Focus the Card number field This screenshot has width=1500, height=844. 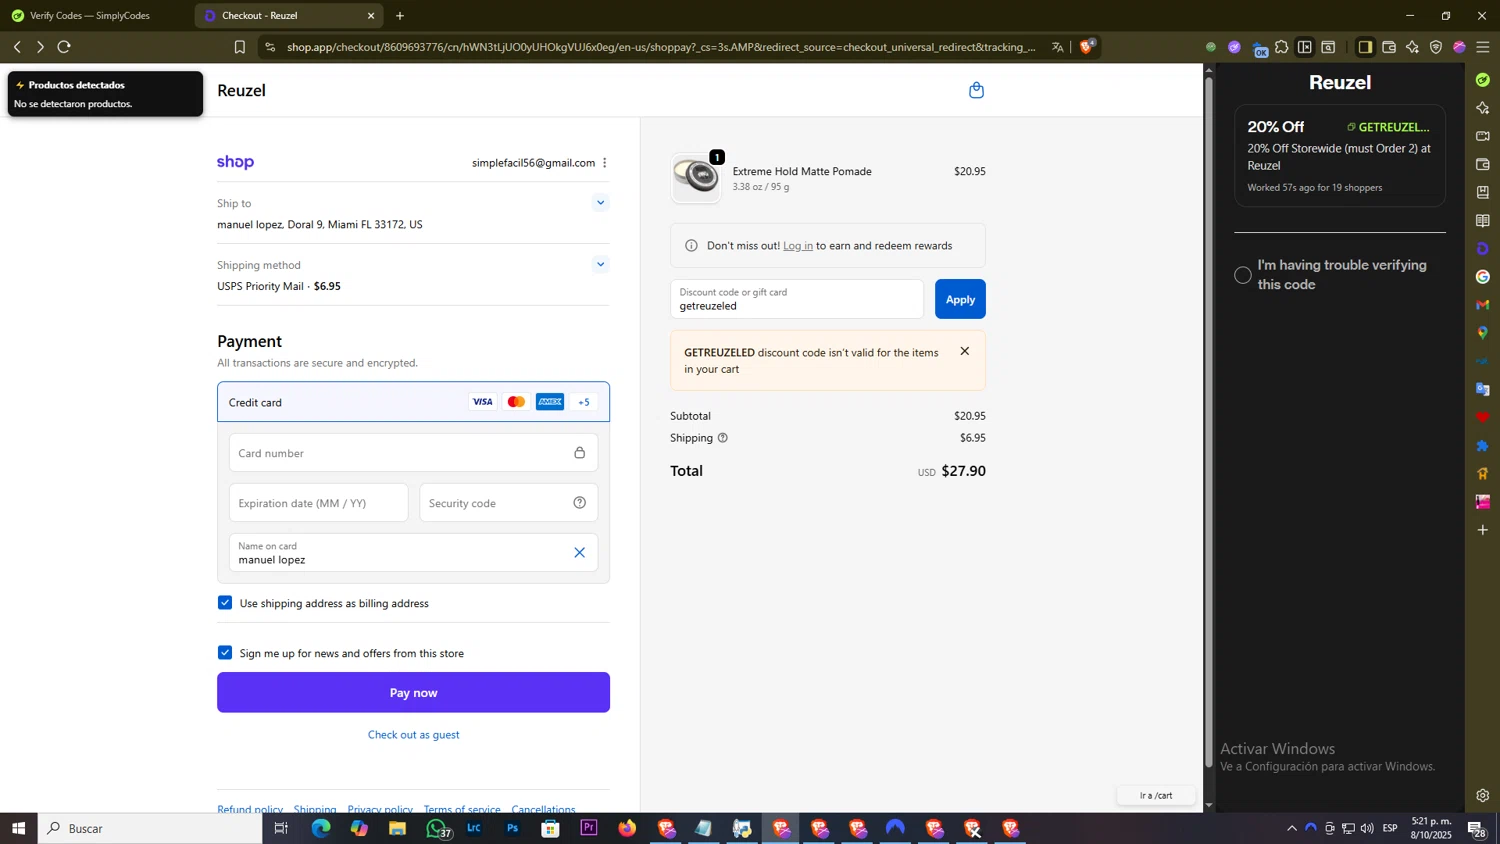[x=413, y=453]
